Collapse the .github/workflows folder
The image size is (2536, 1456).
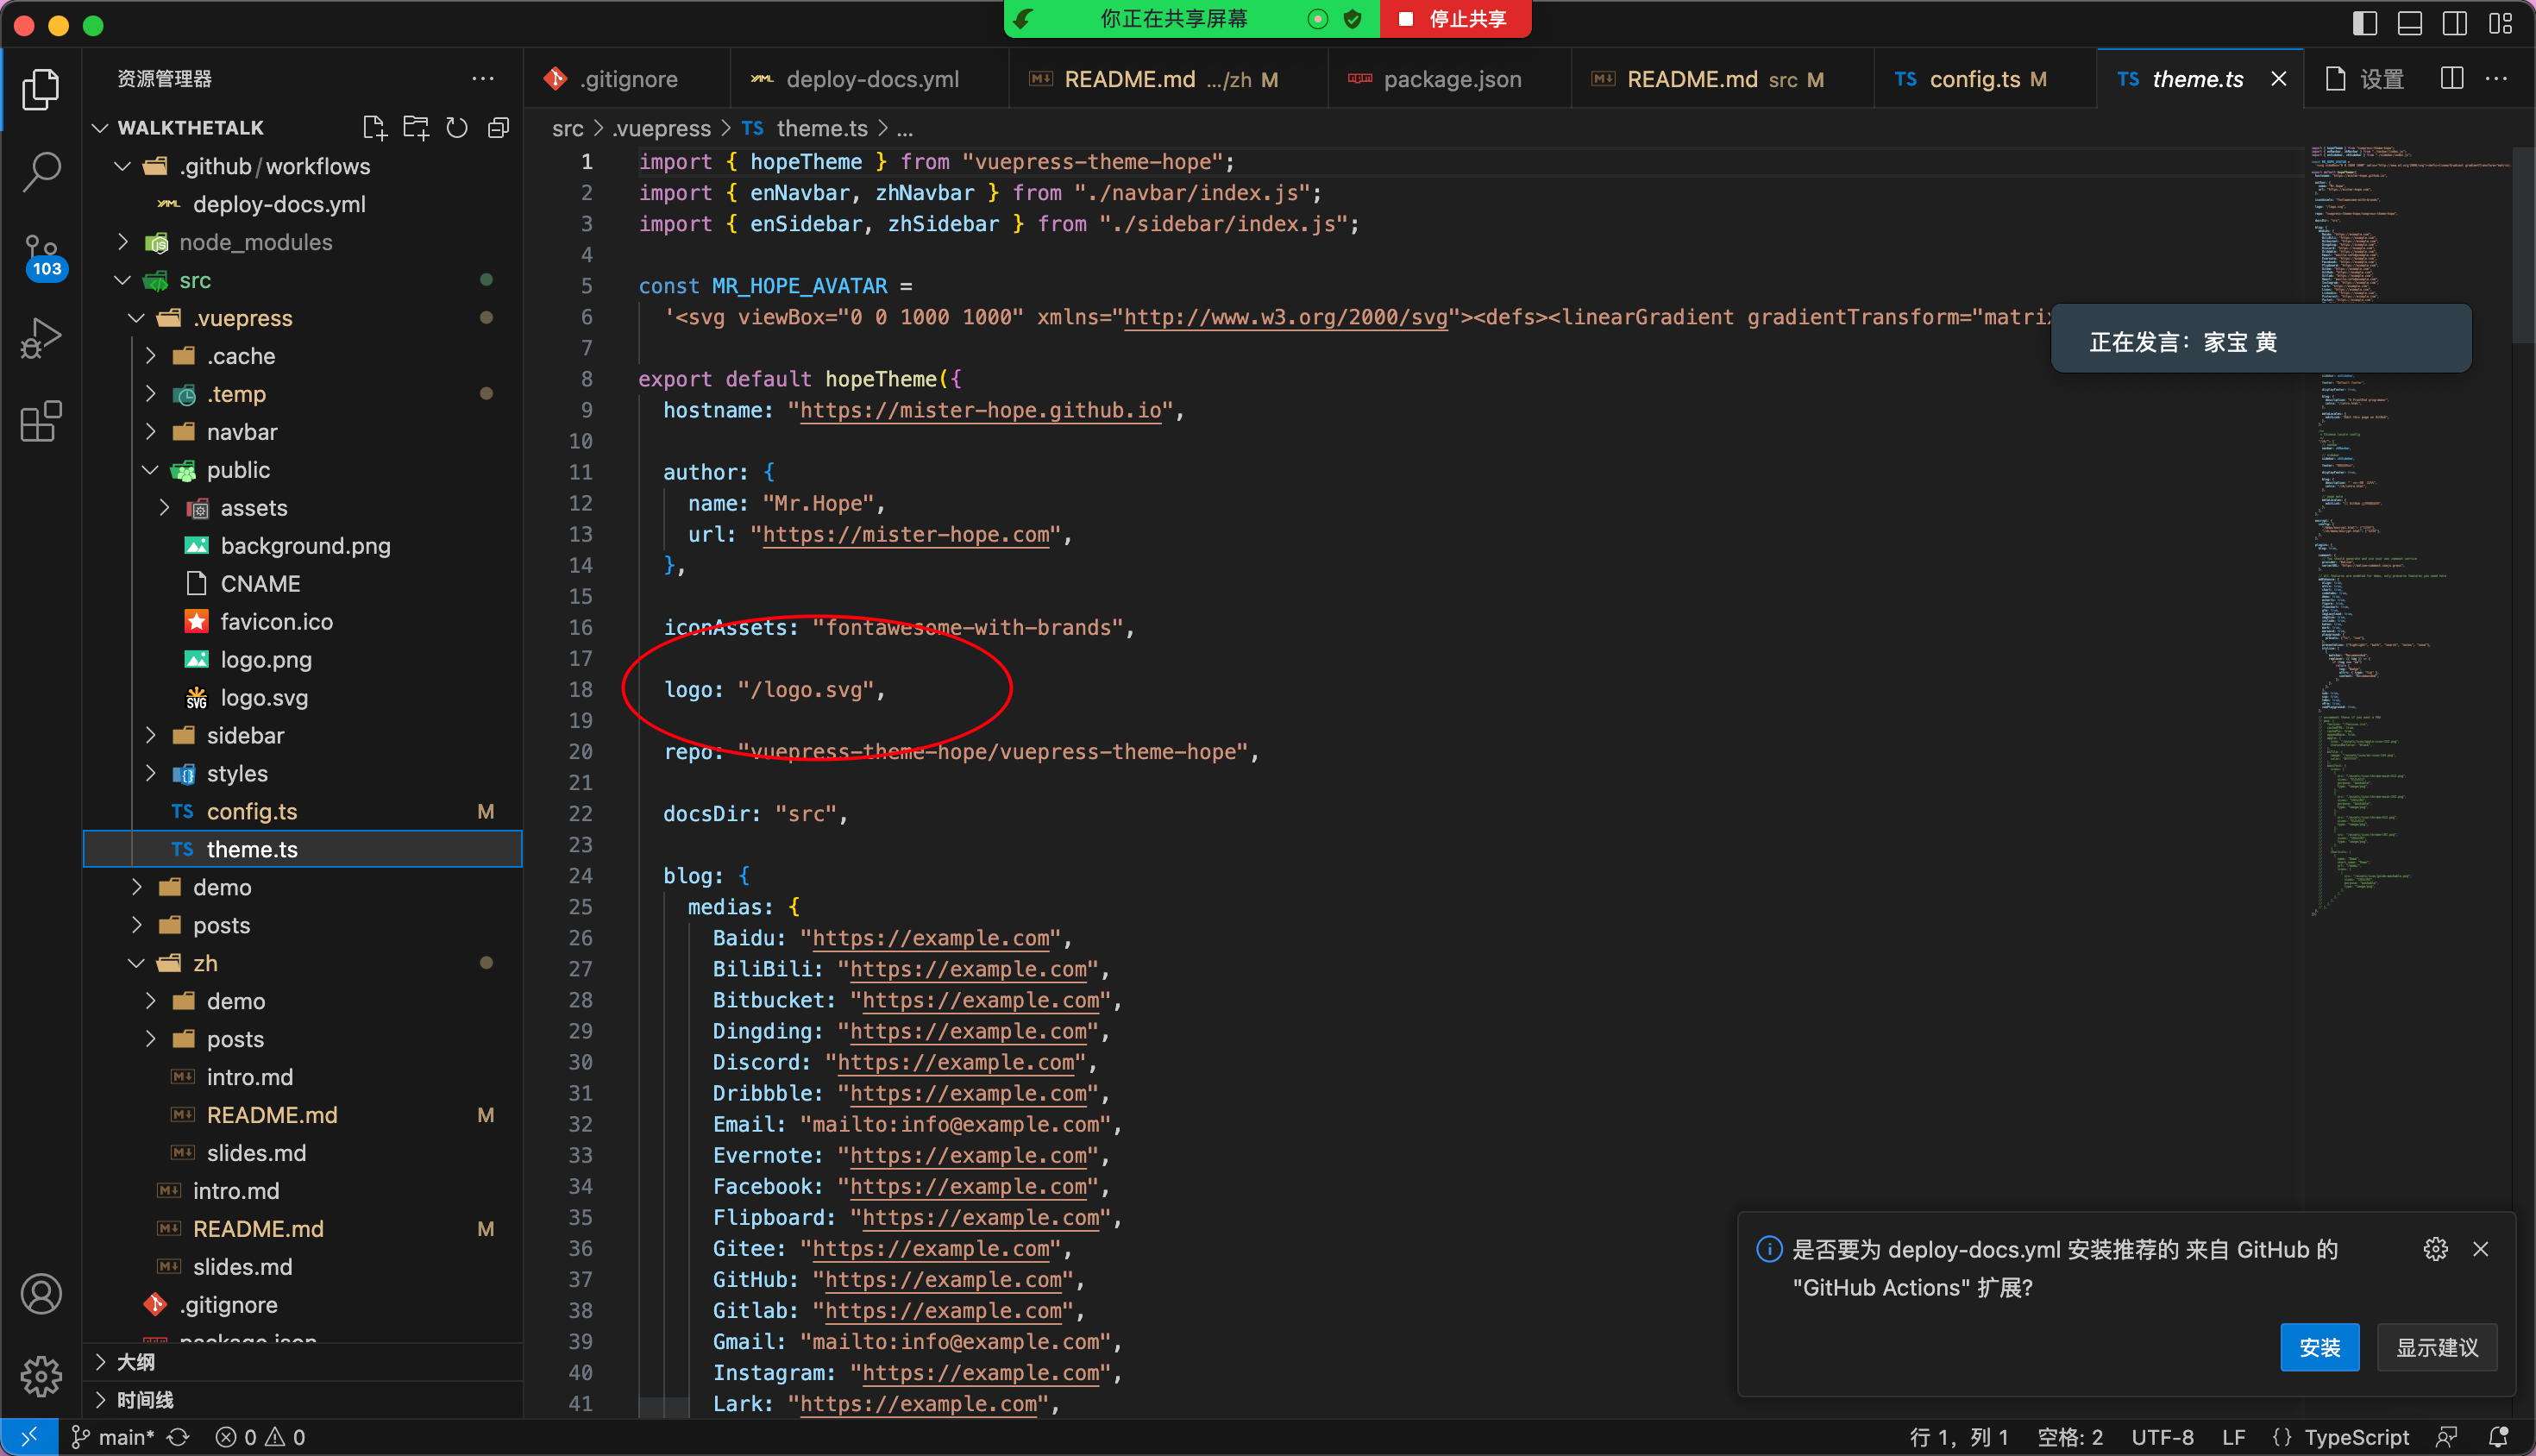tap(122, 166)
